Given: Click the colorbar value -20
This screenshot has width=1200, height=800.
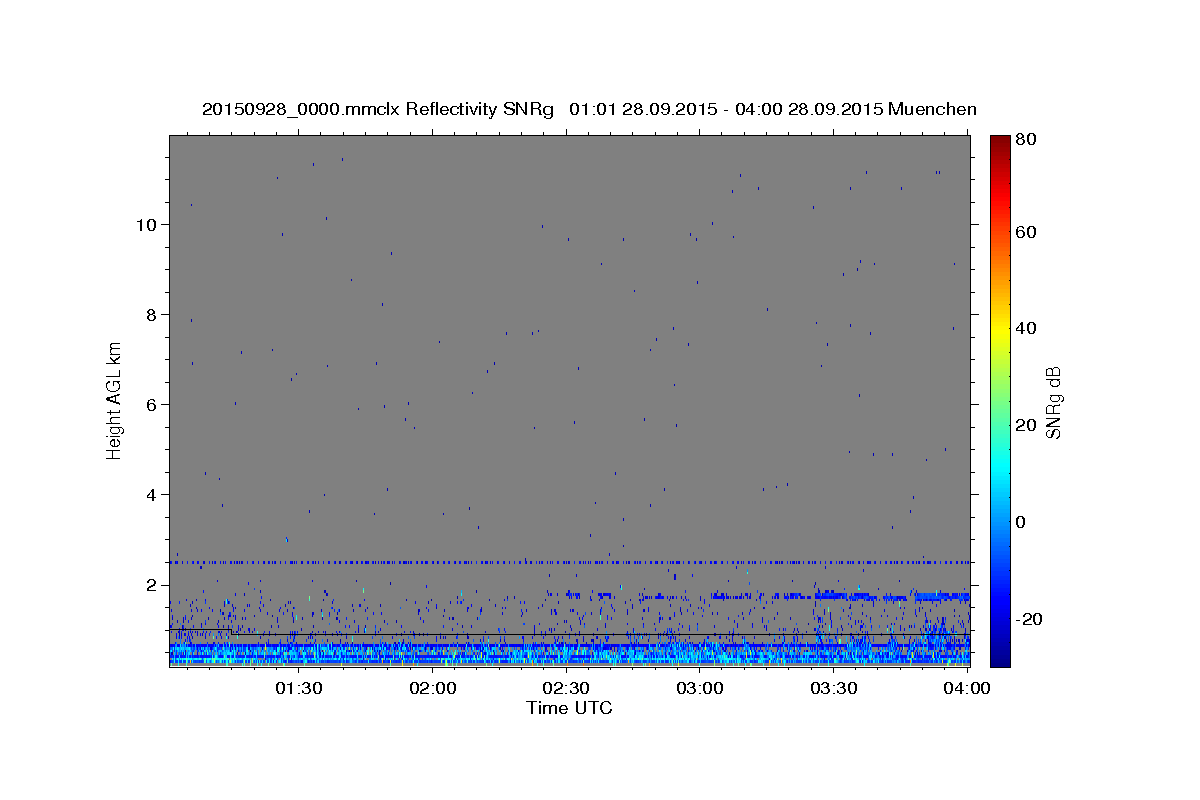Looking at the screenshot, I should click(1030, 619).
